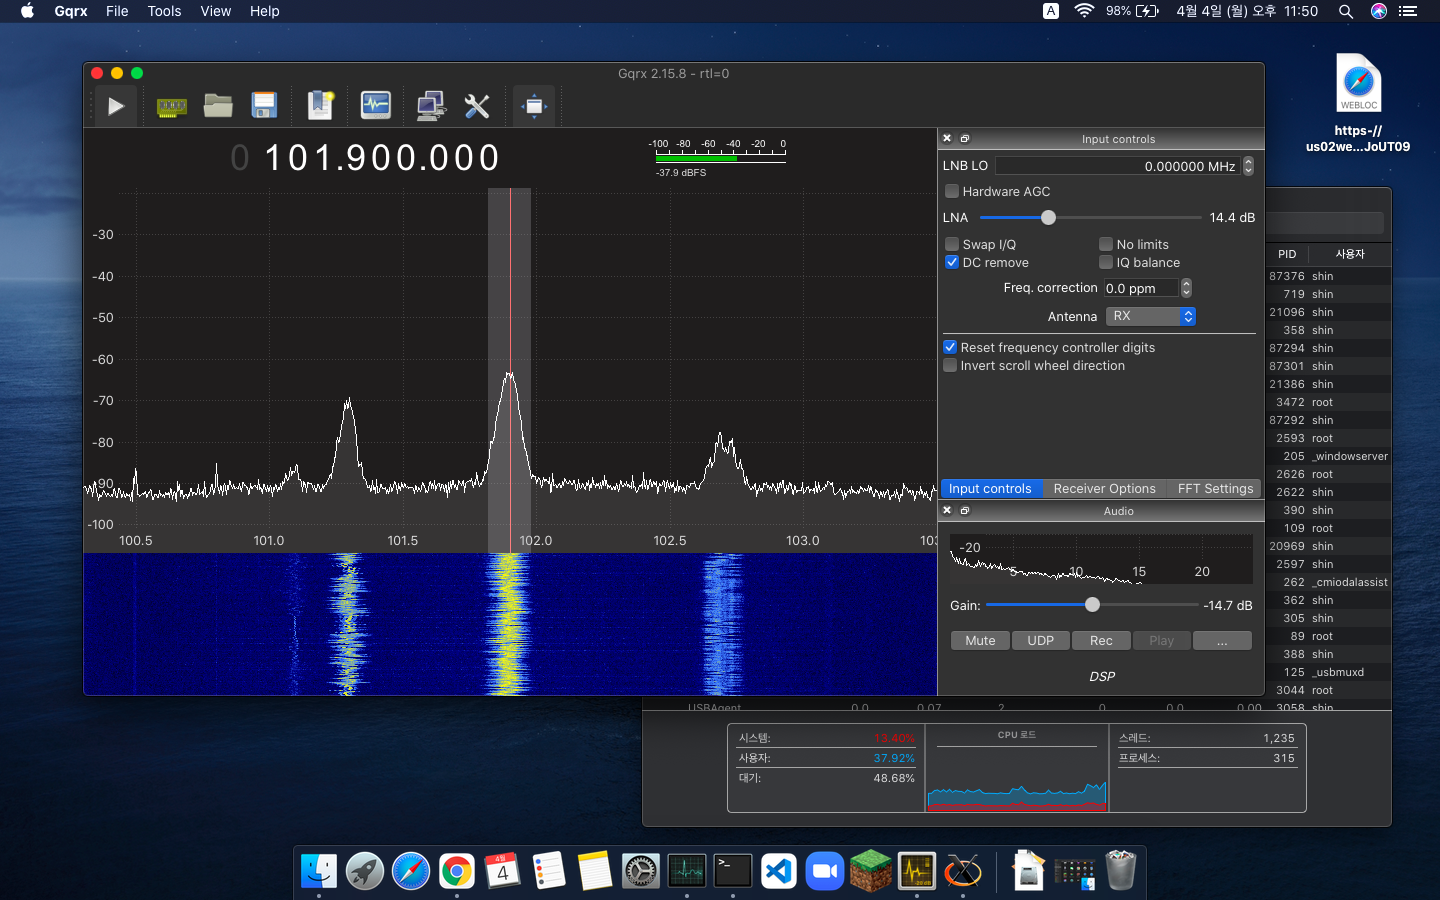Image resolution: width=1440 pixels, height=900 pixels.
Task: Open Finder from the Dock
Action: click(x=319, y=871)
